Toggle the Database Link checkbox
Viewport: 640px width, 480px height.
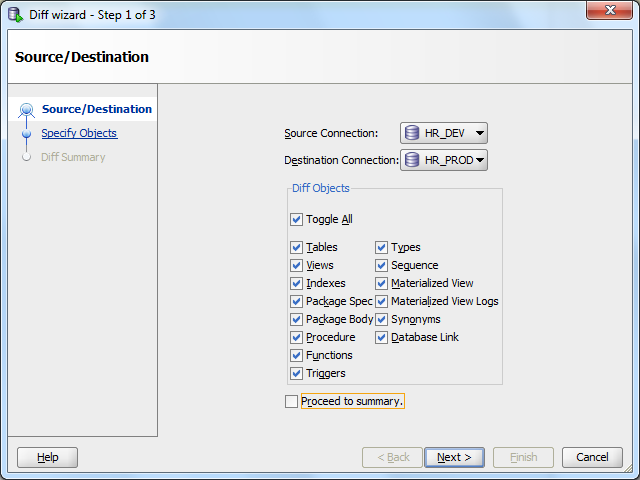pos(381,337)
